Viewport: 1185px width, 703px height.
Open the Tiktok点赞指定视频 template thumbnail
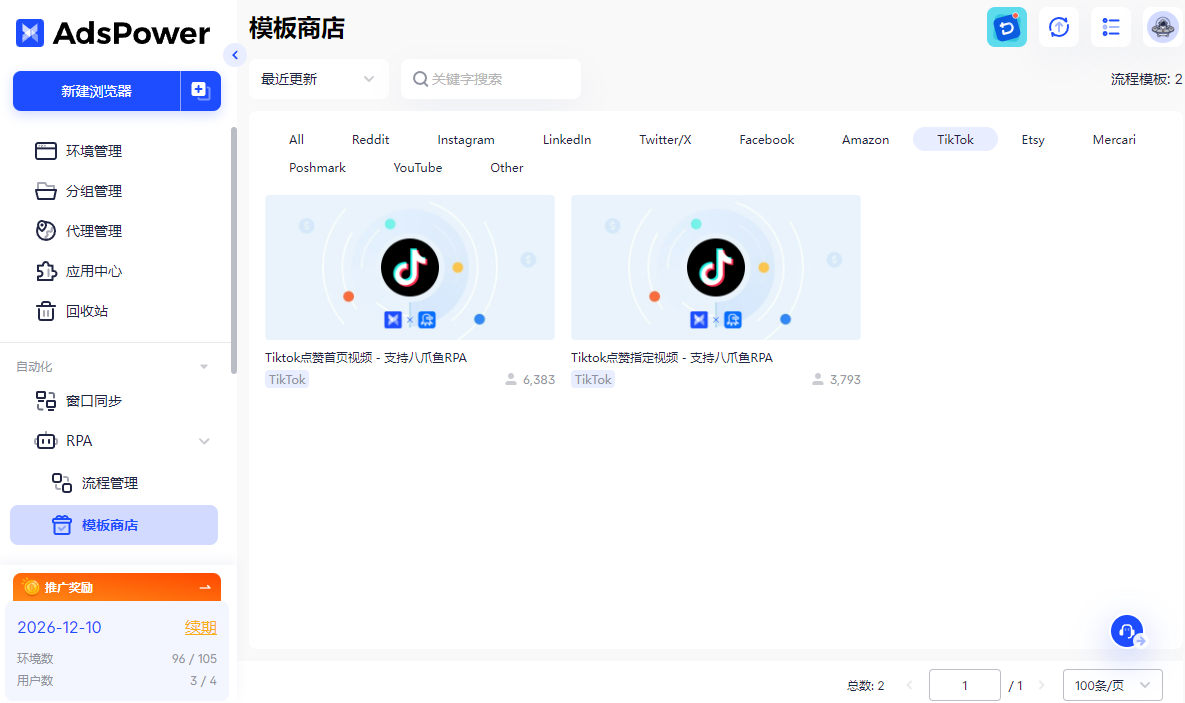[x=716, y=268]
